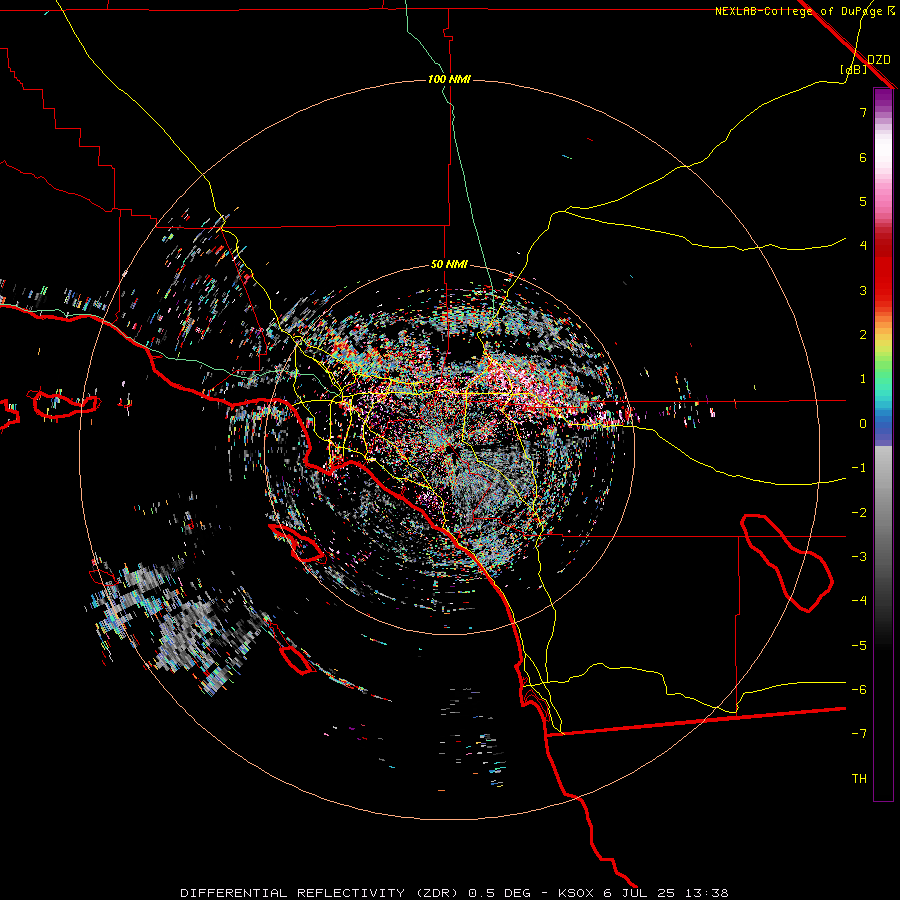The width and height of the screenshot is (900, 900).
Task: Click the DZD product label
Action: (879, 60)
